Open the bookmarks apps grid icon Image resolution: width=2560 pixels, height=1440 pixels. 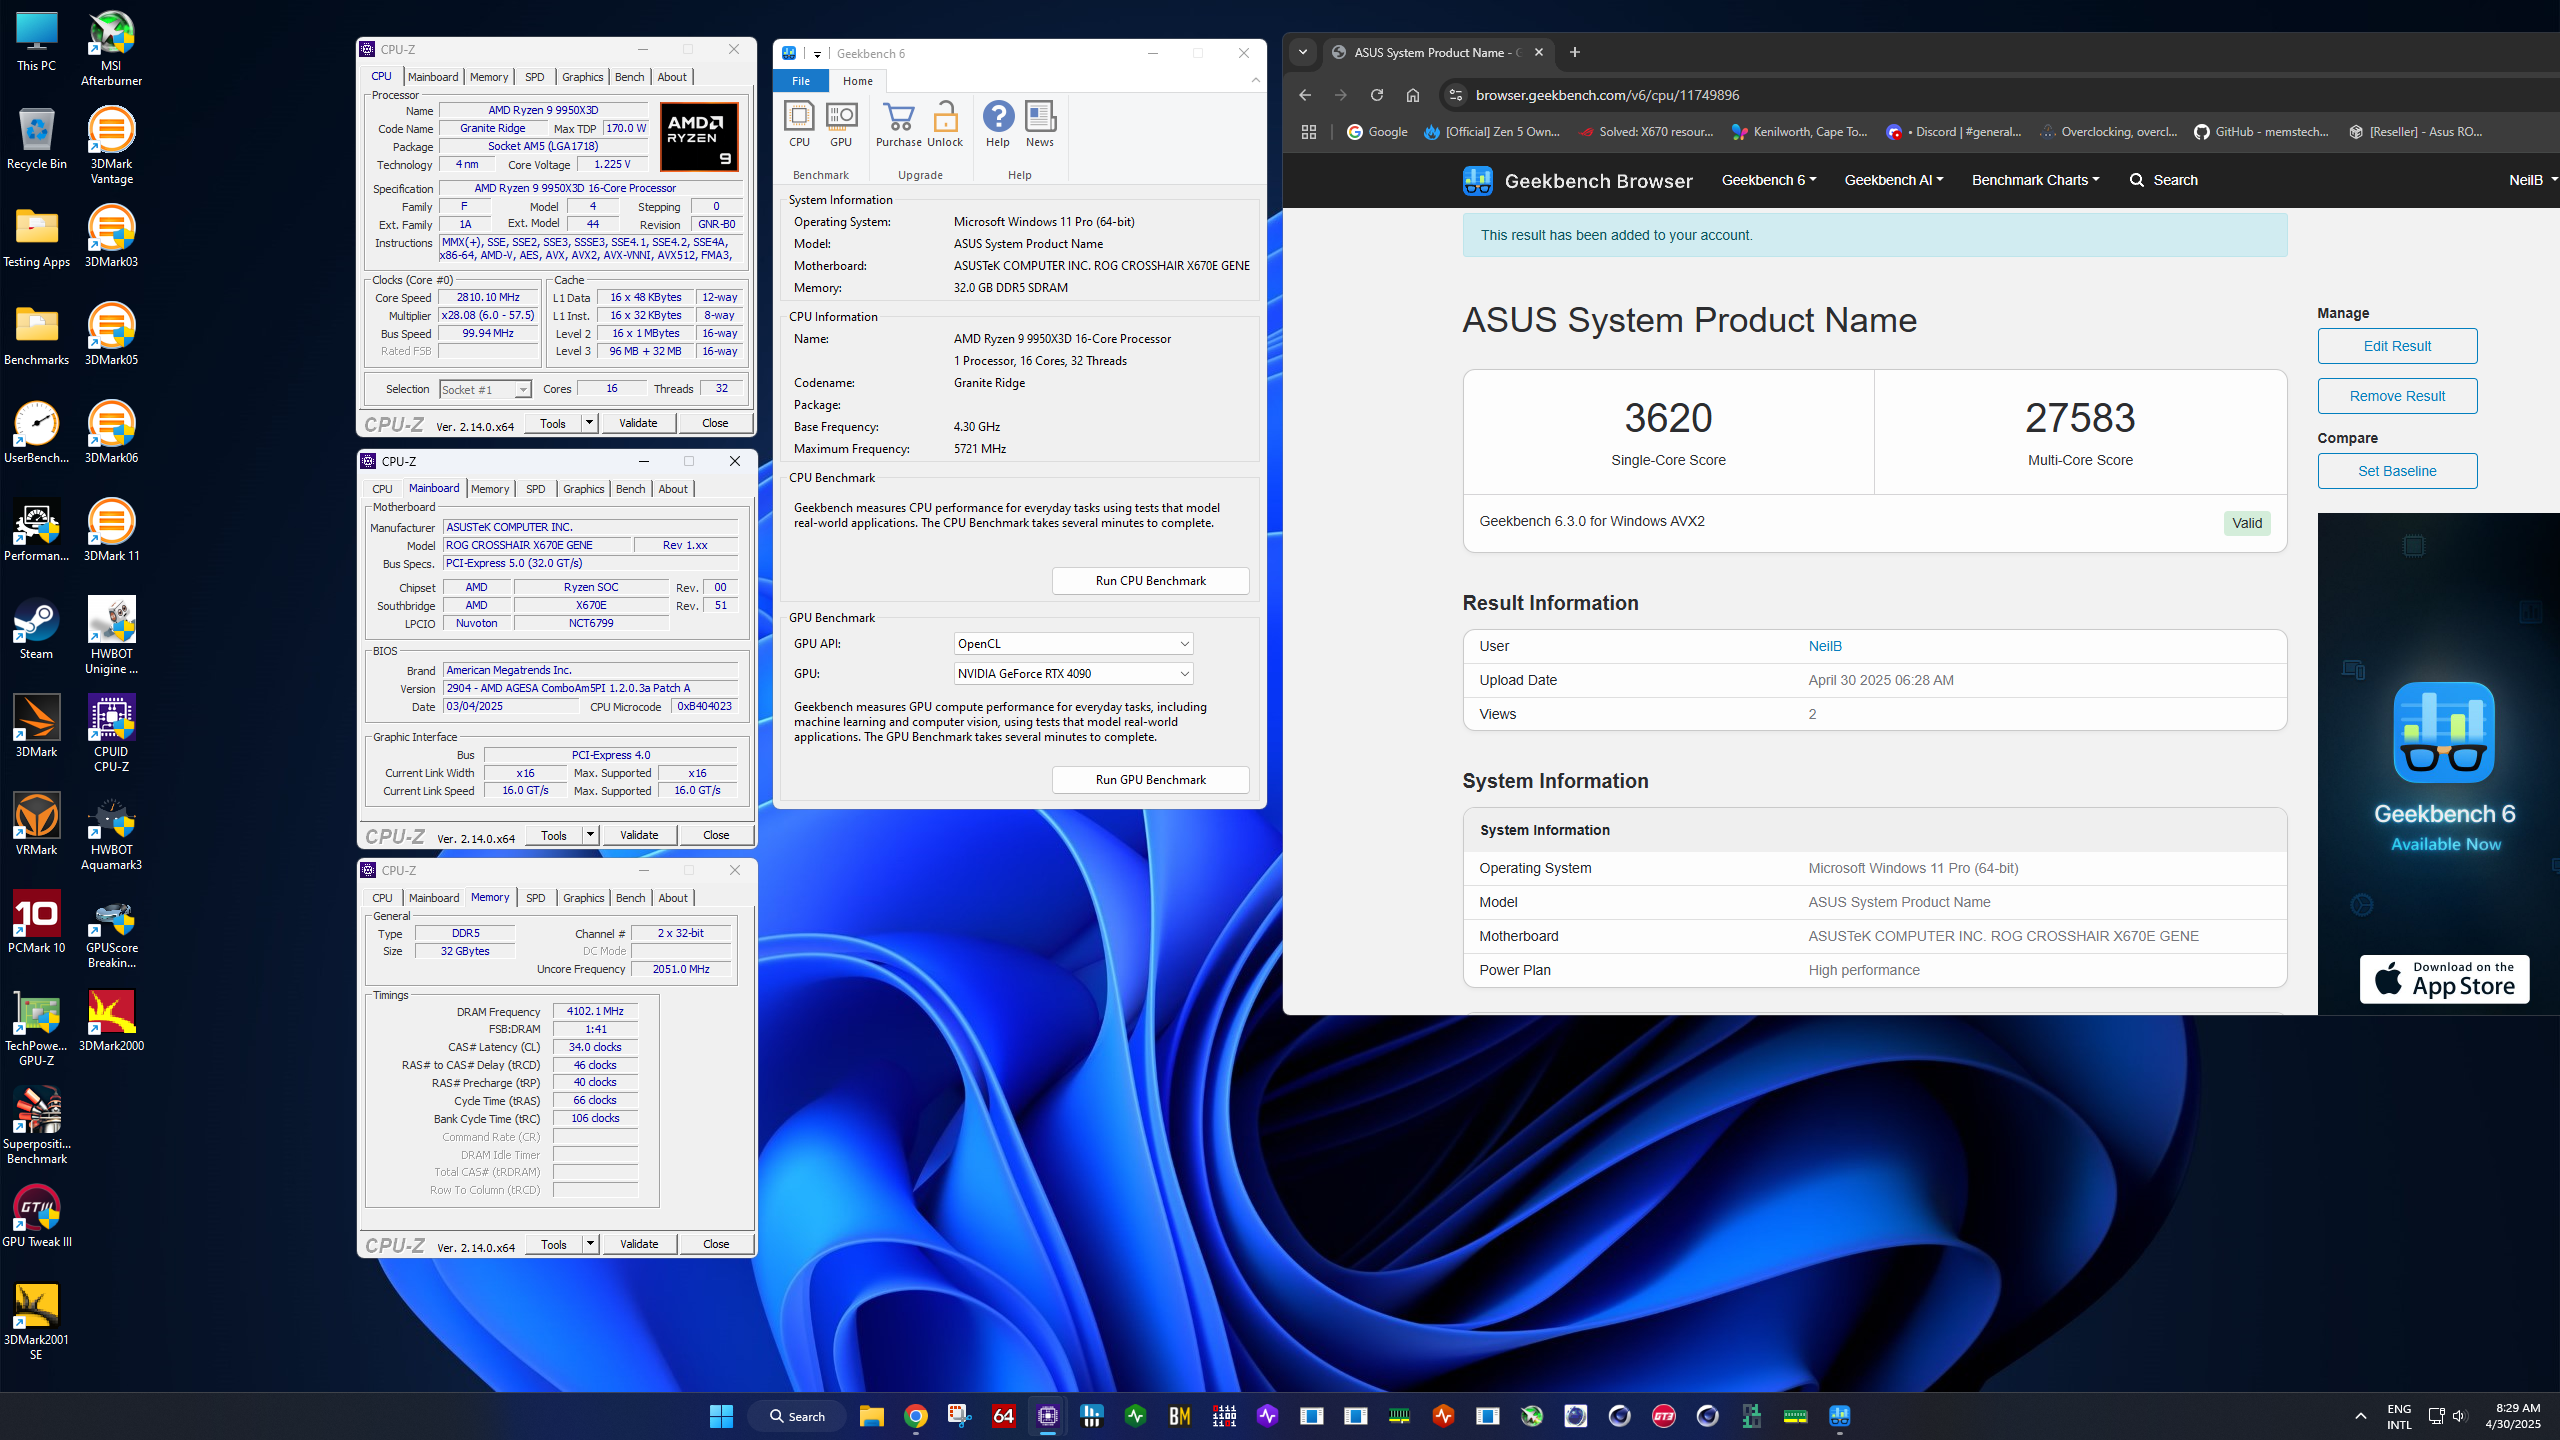(1309, 132)
